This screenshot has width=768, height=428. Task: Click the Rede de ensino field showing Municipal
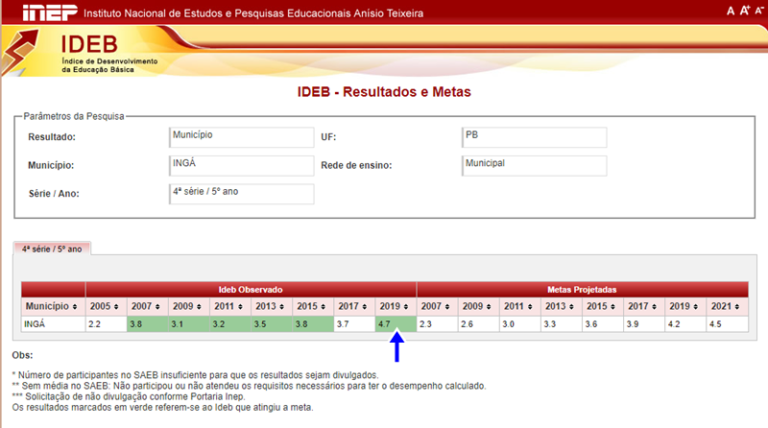[534, 165]
